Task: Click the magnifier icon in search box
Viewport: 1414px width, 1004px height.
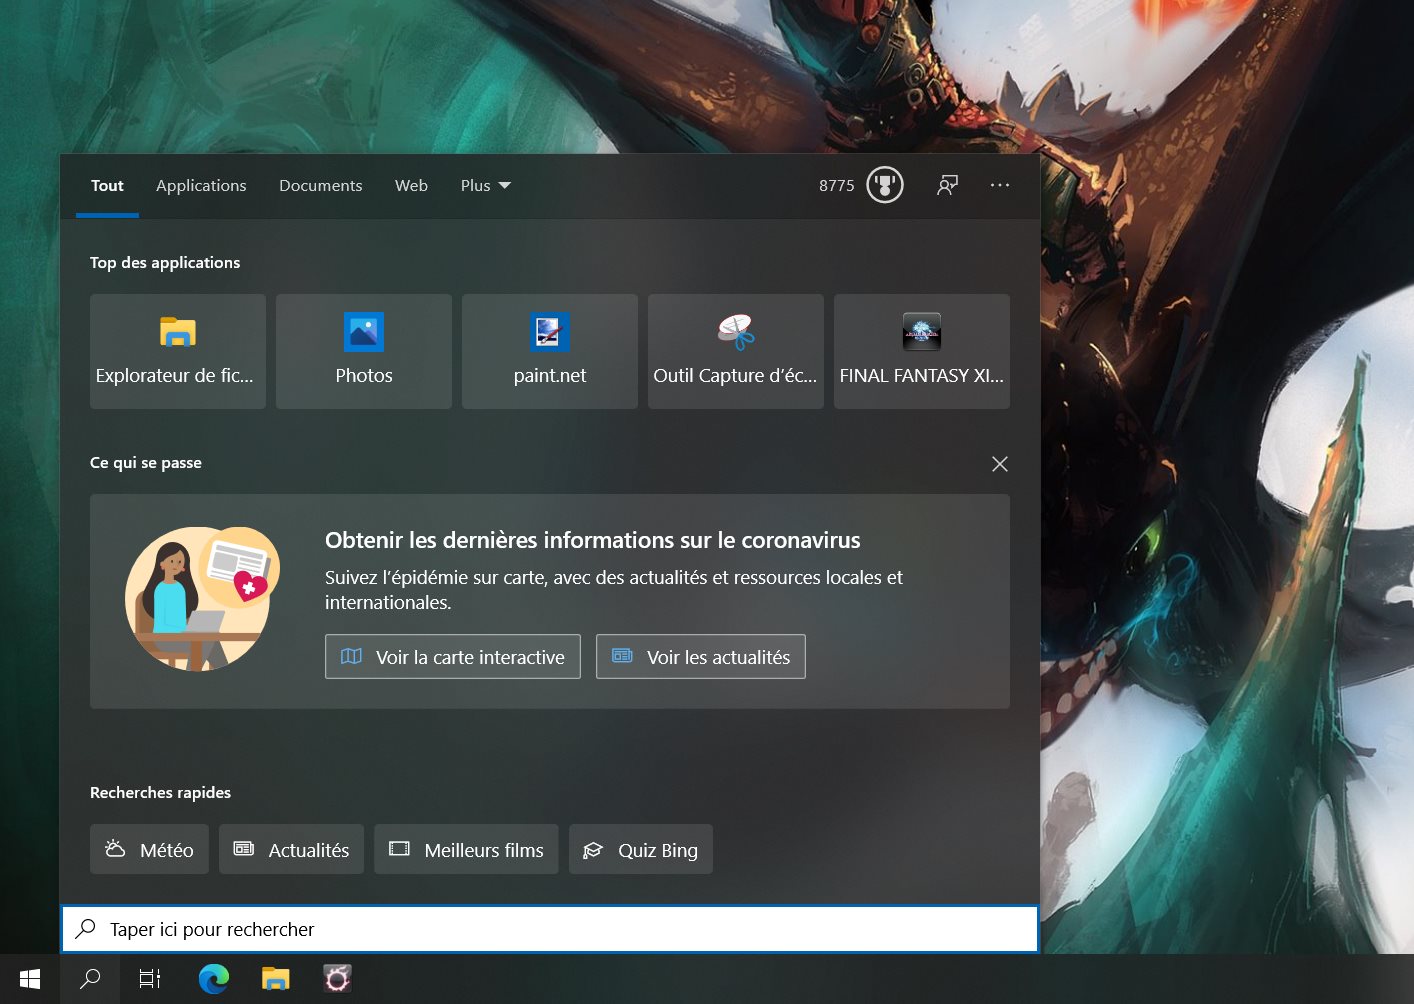Action: click(x=86, y=929)
